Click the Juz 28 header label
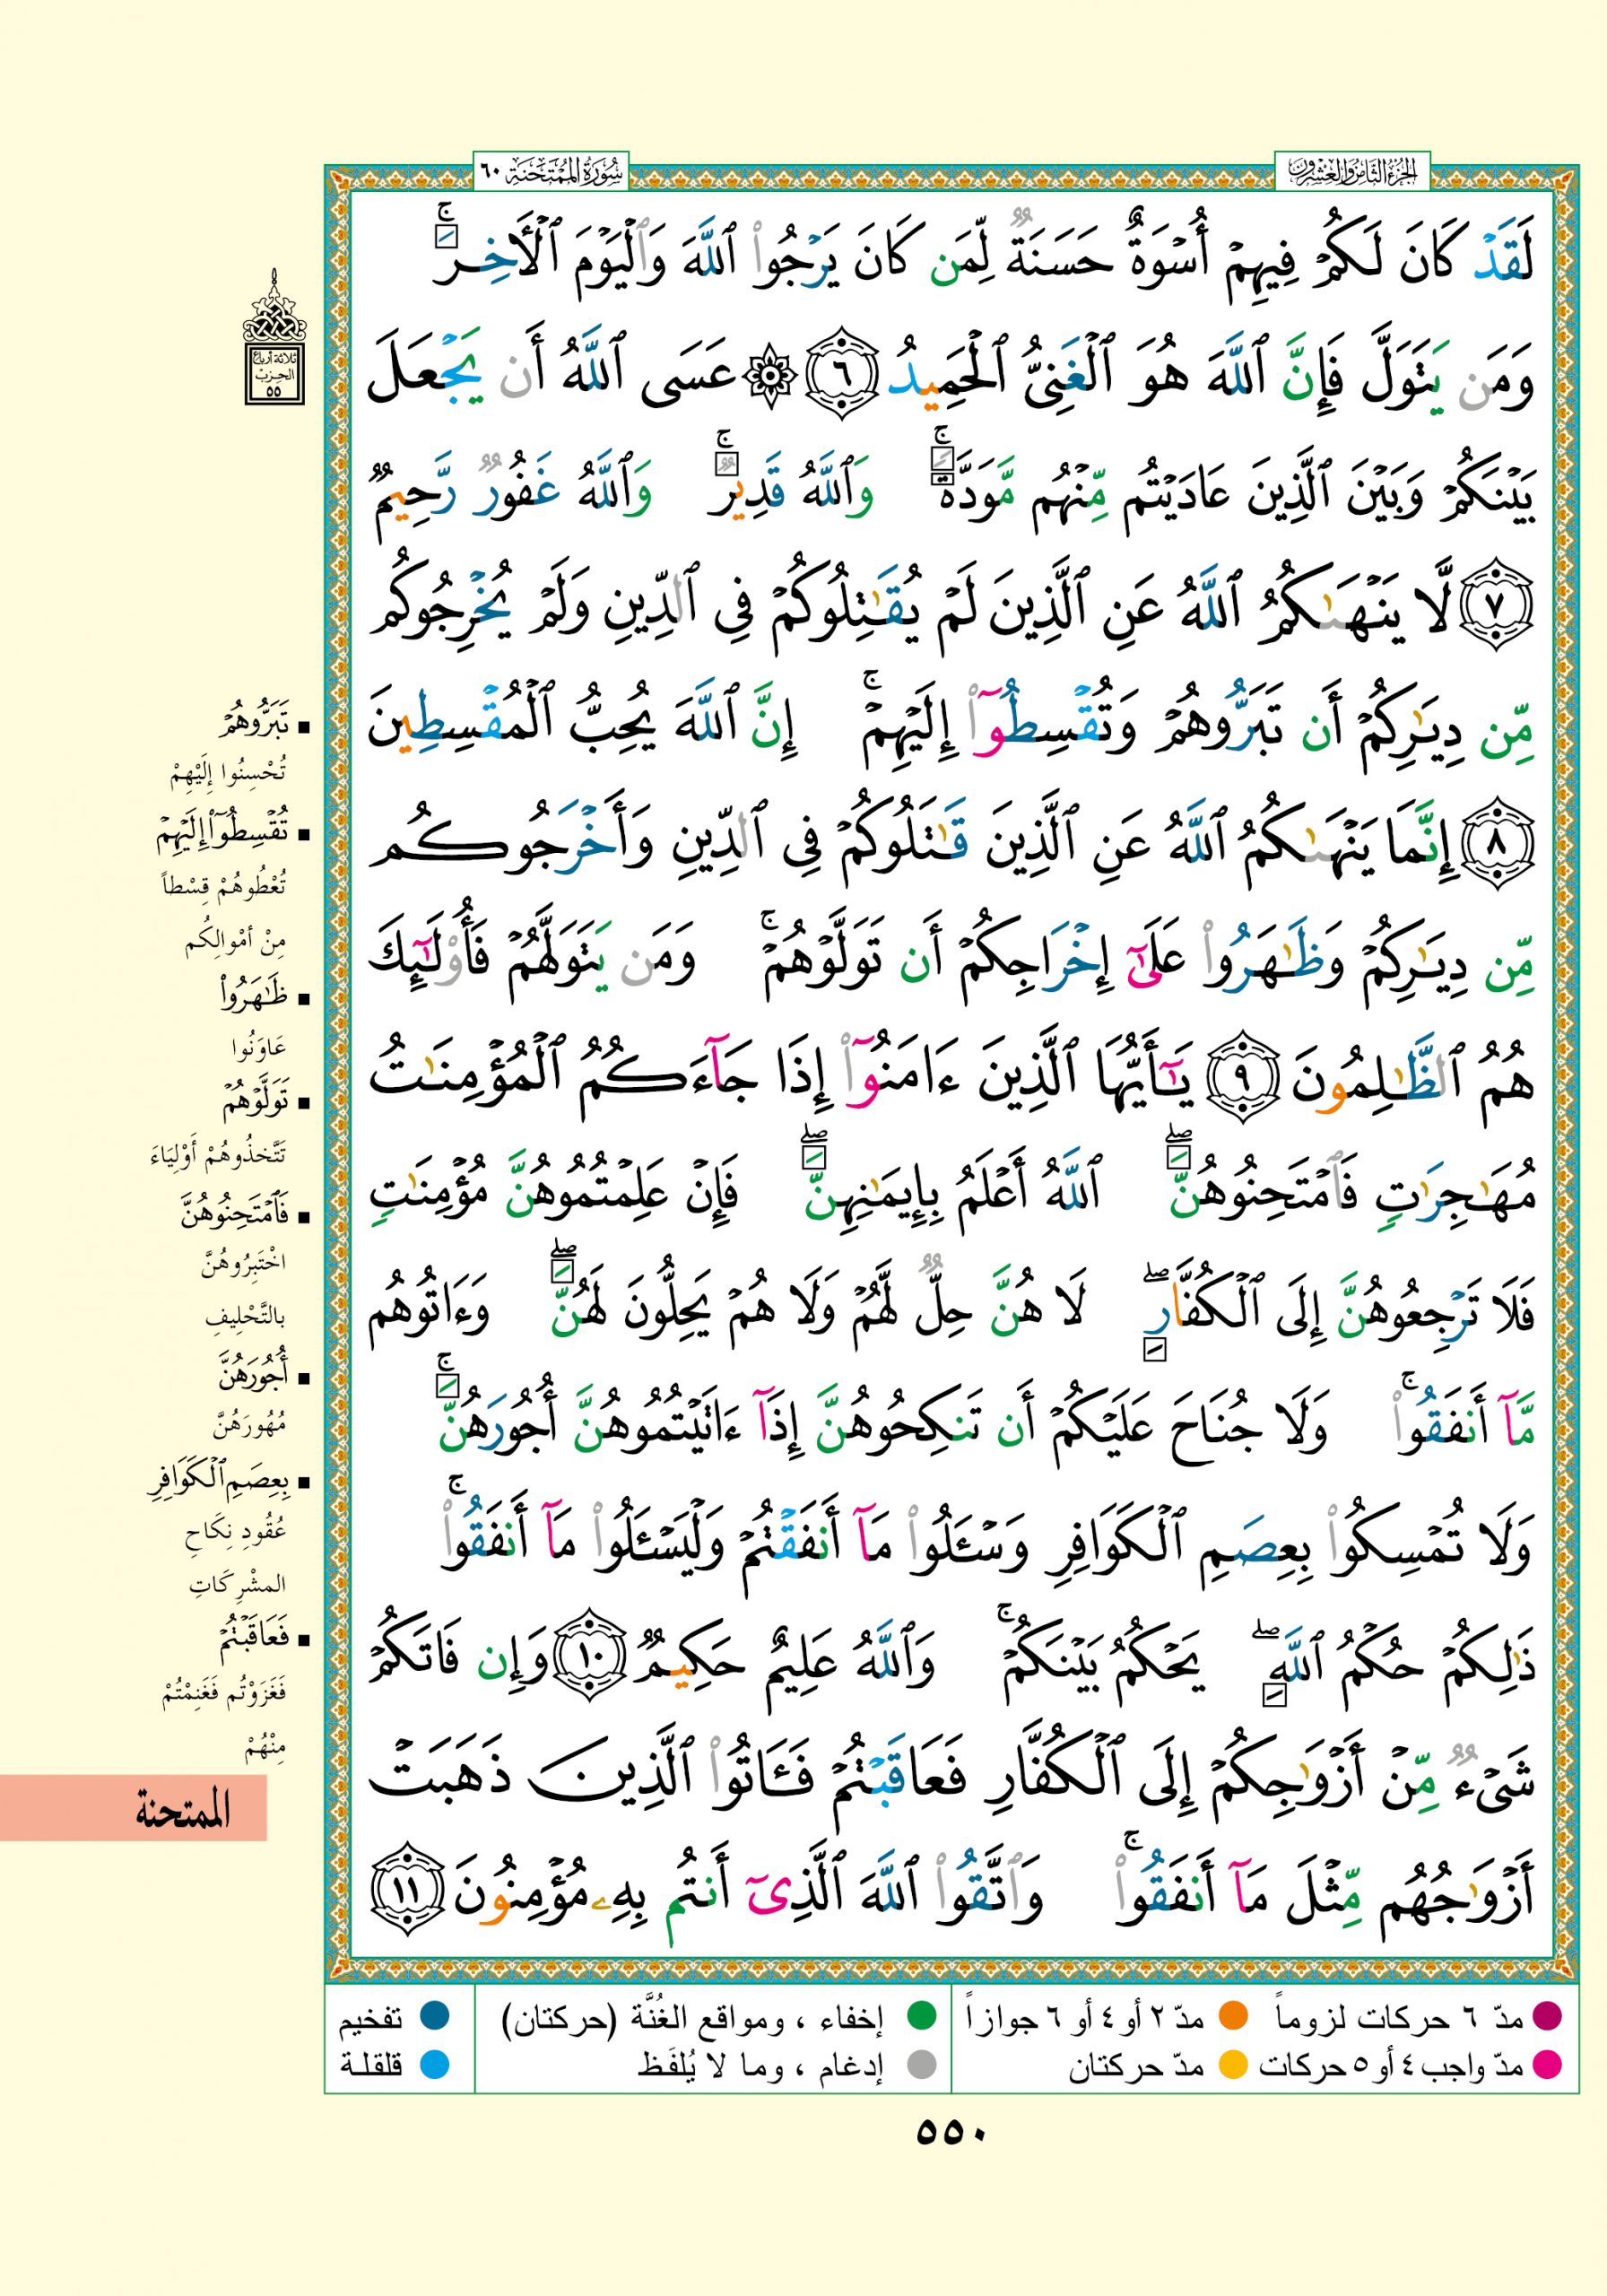The height and width of the screenshot is (2296, 1607). coord(1351,172)
